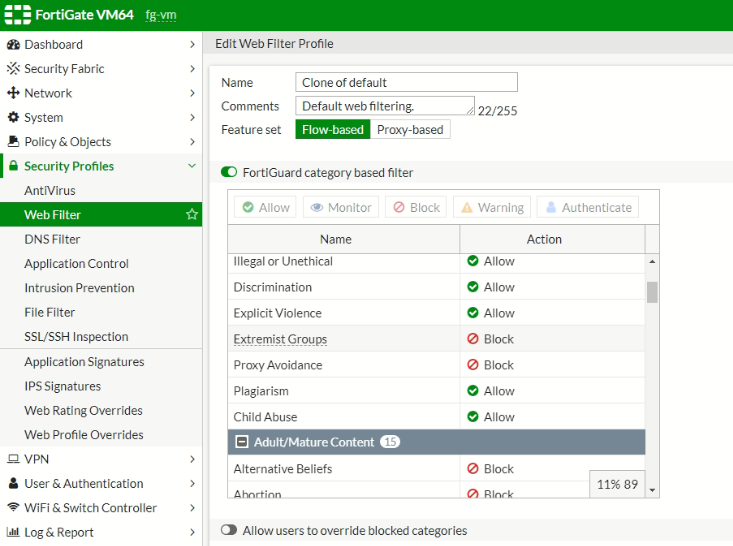Click the scrollbar up arrow
Viewport: 733px width, 546px height.
652,261
